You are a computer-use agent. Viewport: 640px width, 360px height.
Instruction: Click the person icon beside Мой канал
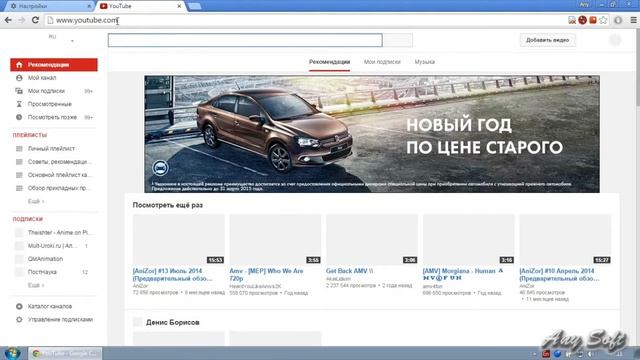point(19,78)
